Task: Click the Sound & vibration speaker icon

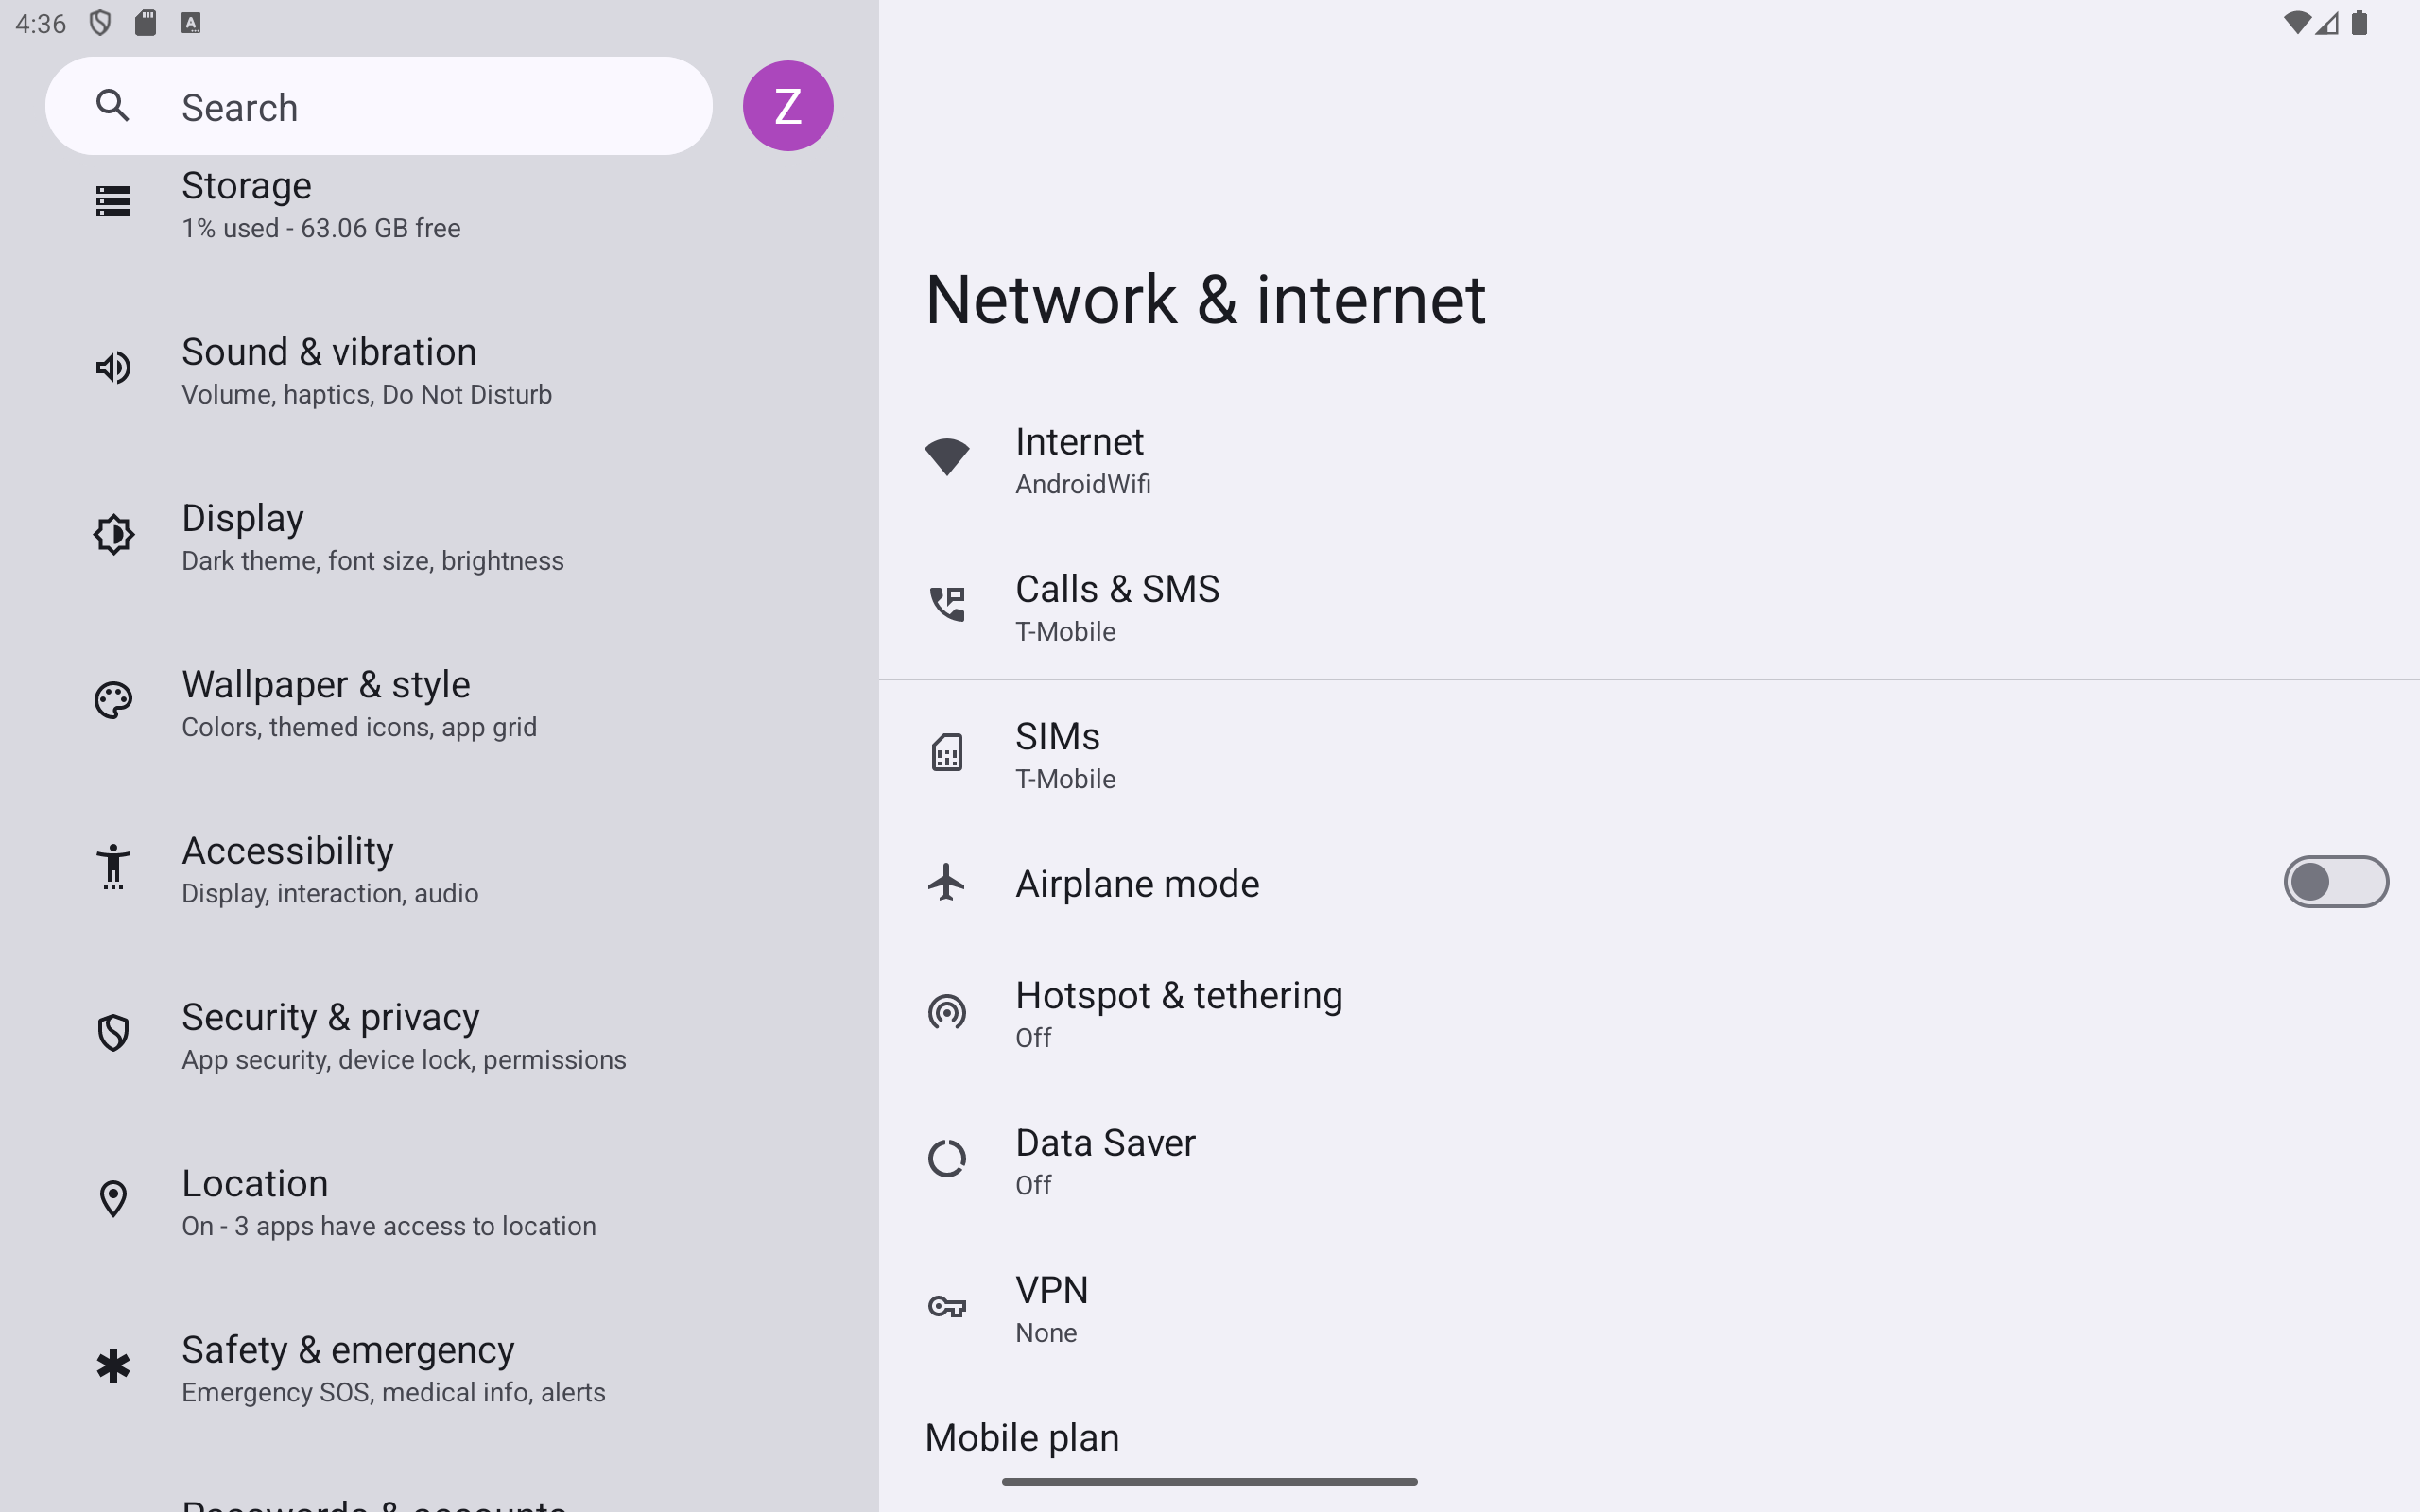Action: 113,368
